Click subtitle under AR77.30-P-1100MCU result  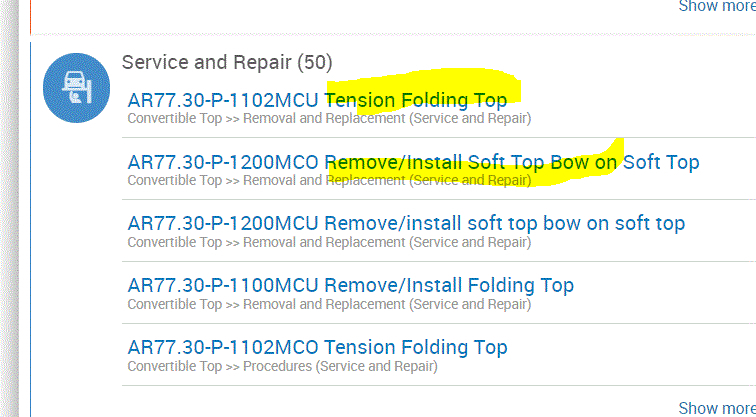(329, 304)
